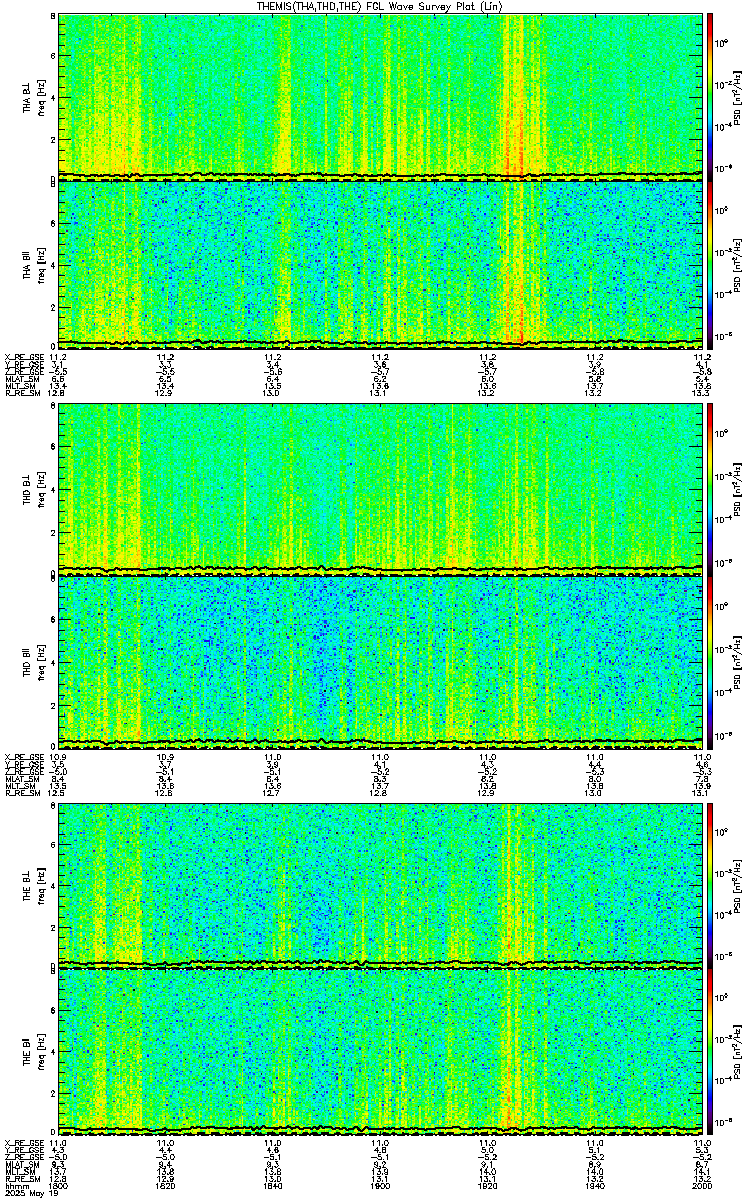Screen dimensions: 750x1200
Task: Click the color bar beside THA B-perpendicular panel
Action: [710, 96]
